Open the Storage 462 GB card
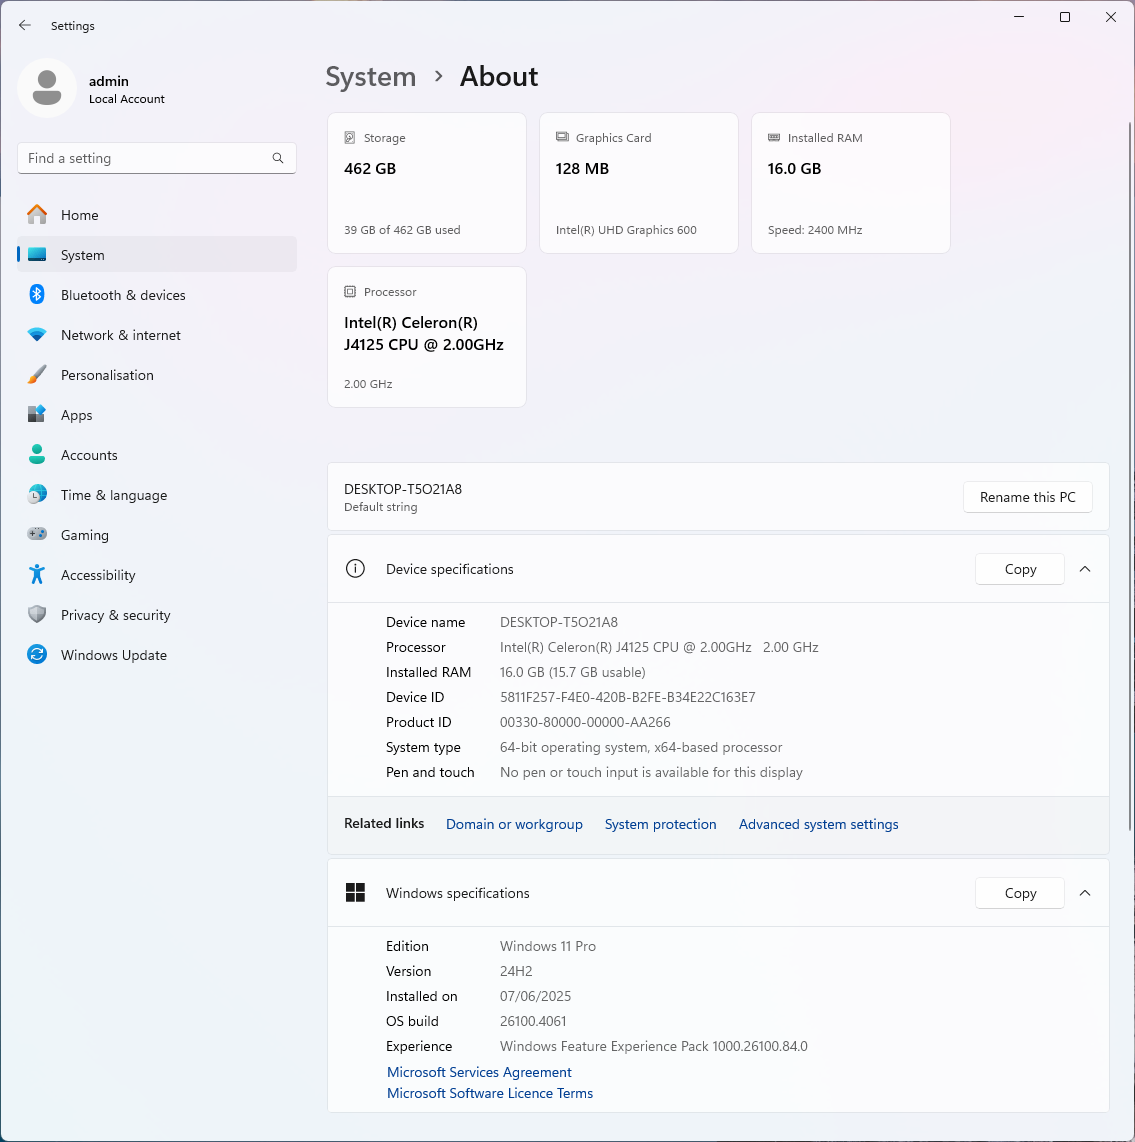This screenshot has width=1135, height=1142. coord(427,183)
